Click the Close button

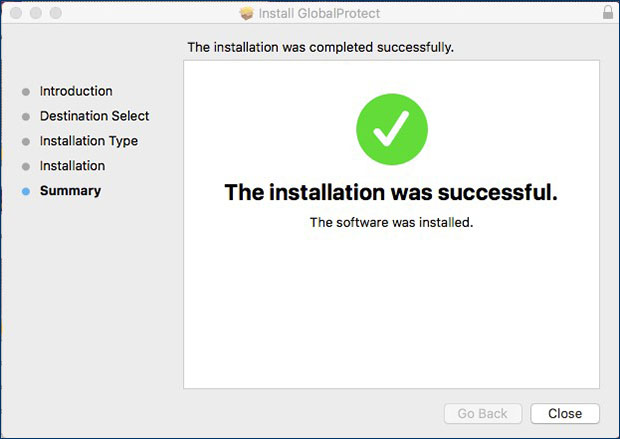pyautogui.click(x=564, y=413)
